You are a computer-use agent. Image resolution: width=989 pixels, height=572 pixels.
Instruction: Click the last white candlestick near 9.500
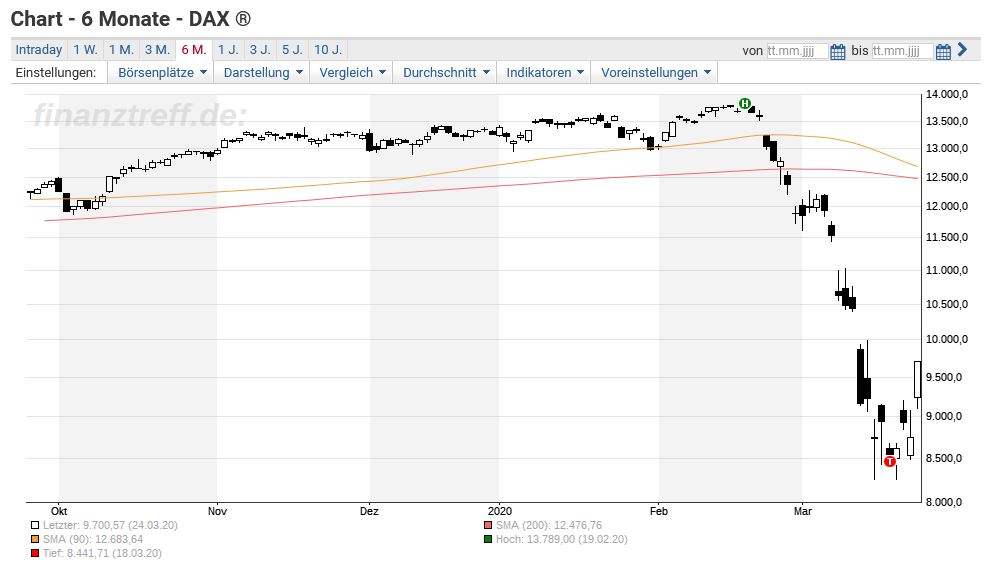pyautogui.click(x=918, y=380)
